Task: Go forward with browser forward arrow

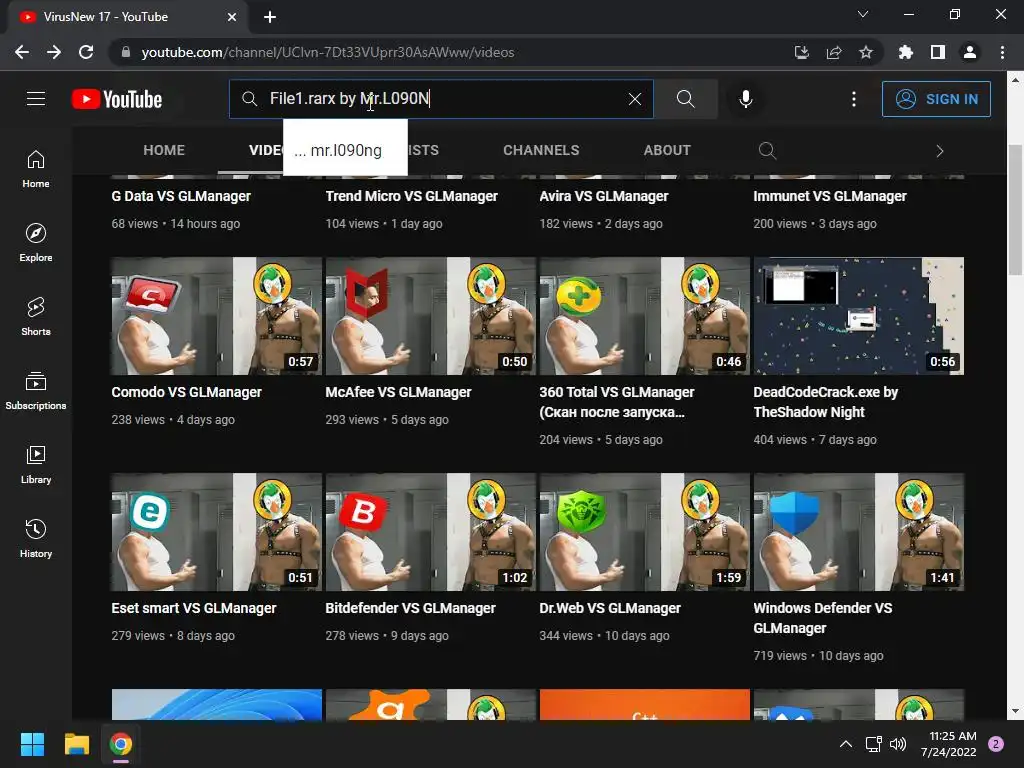Action: (54, 52)
